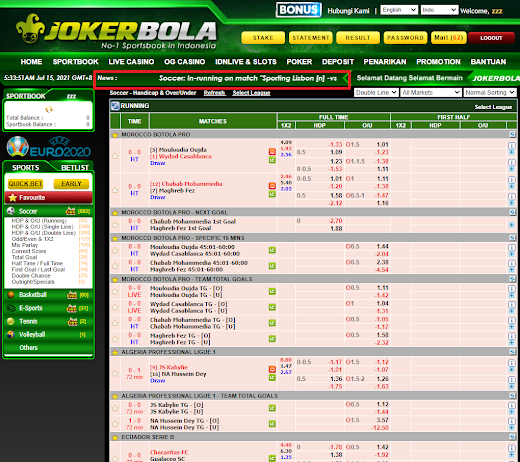The height and width of the screenshot is (462, 520).
Task: Open the All Markets dropdown
Action: [x=431, y=92]
